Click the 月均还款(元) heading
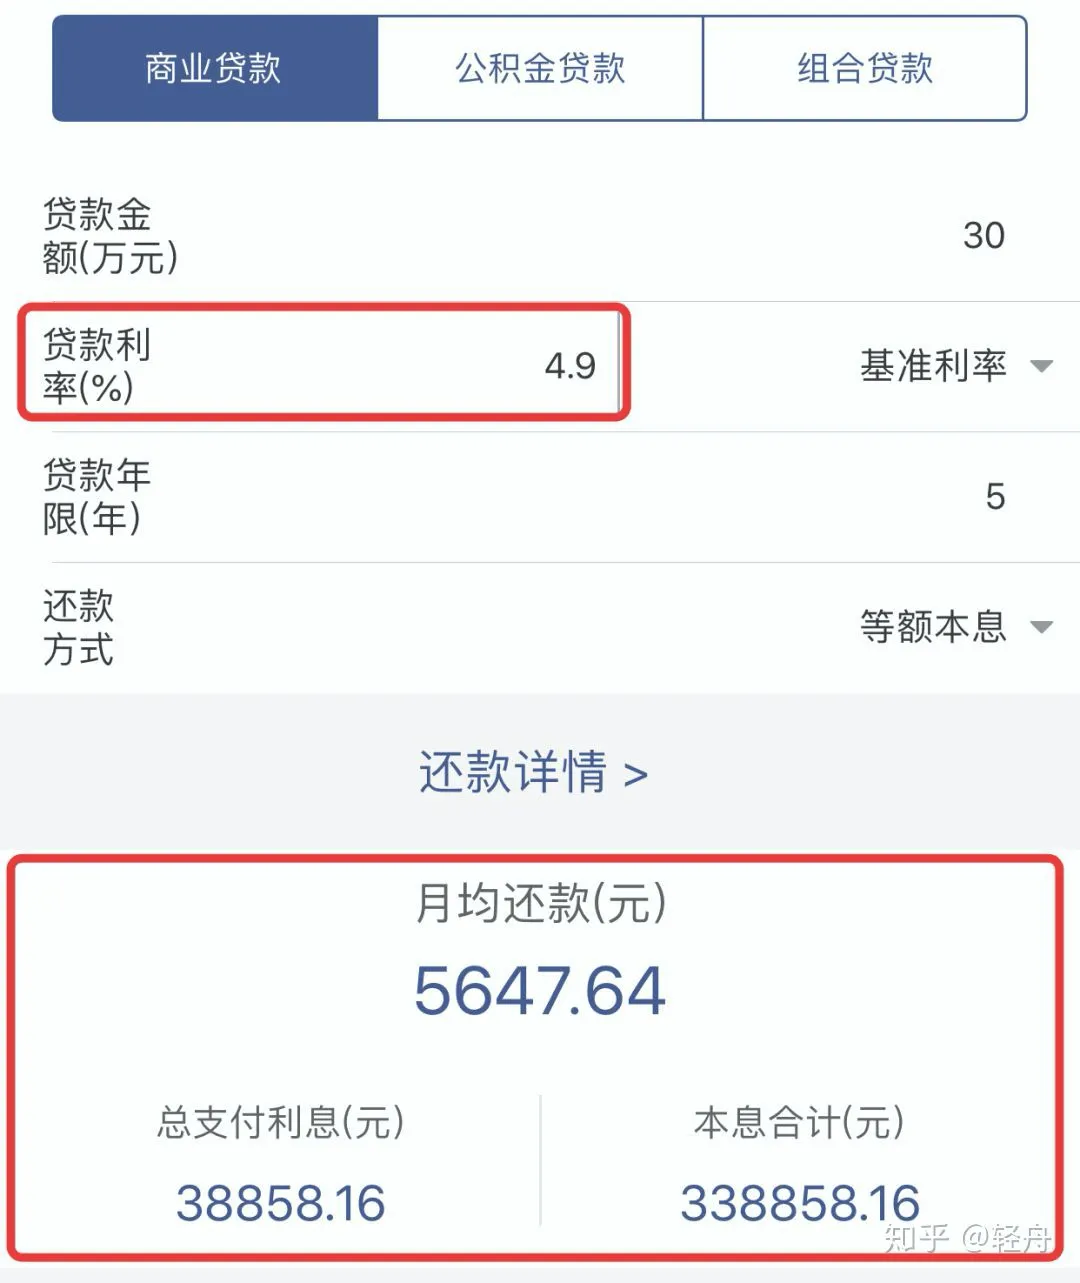Viewport: 1080px width, 1283px height. pos(540,904)
